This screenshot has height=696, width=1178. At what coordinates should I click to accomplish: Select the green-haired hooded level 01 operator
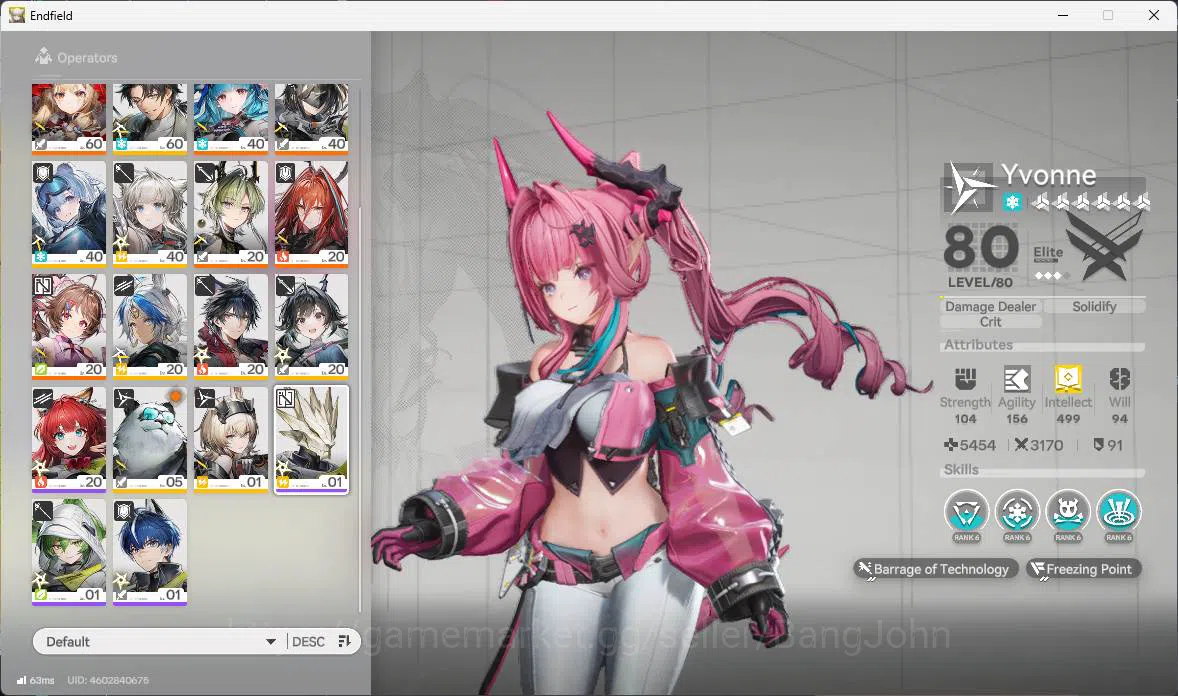68,552
